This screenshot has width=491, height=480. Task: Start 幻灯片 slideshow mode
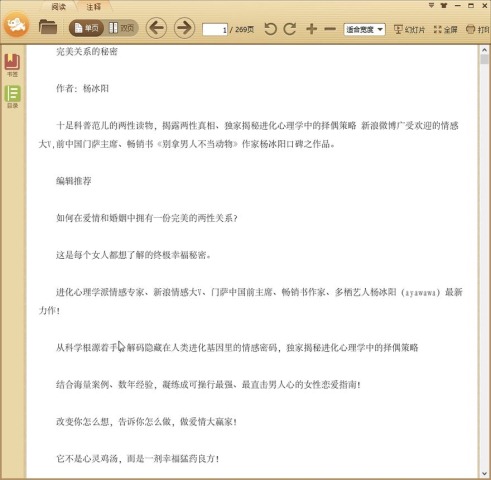tap(410, 30)
